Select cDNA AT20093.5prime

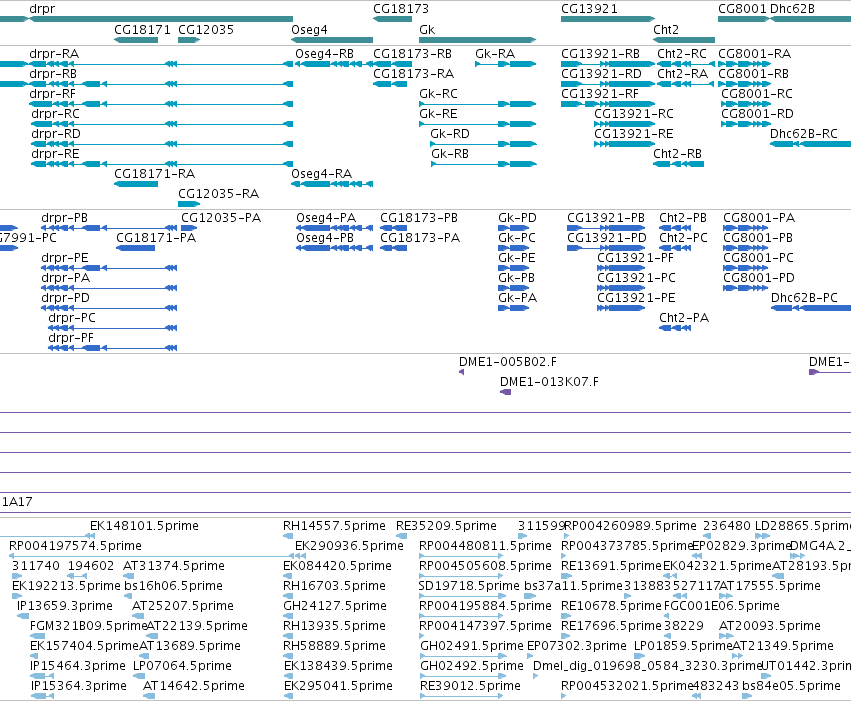coord(726,636)
